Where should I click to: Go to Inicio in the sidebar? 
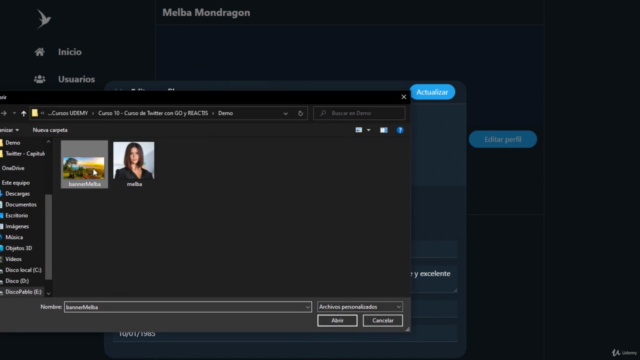tap(69, 52)
